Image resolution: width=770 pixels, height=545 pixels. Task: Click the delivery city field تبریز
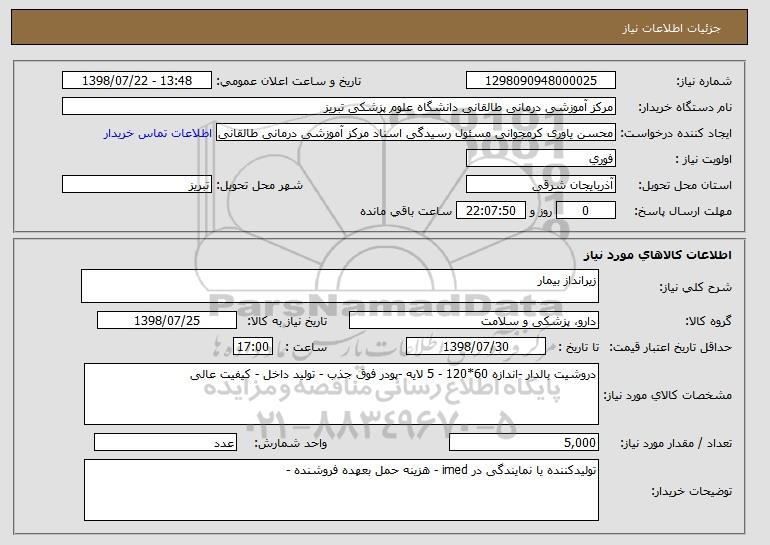pos(137,185)
